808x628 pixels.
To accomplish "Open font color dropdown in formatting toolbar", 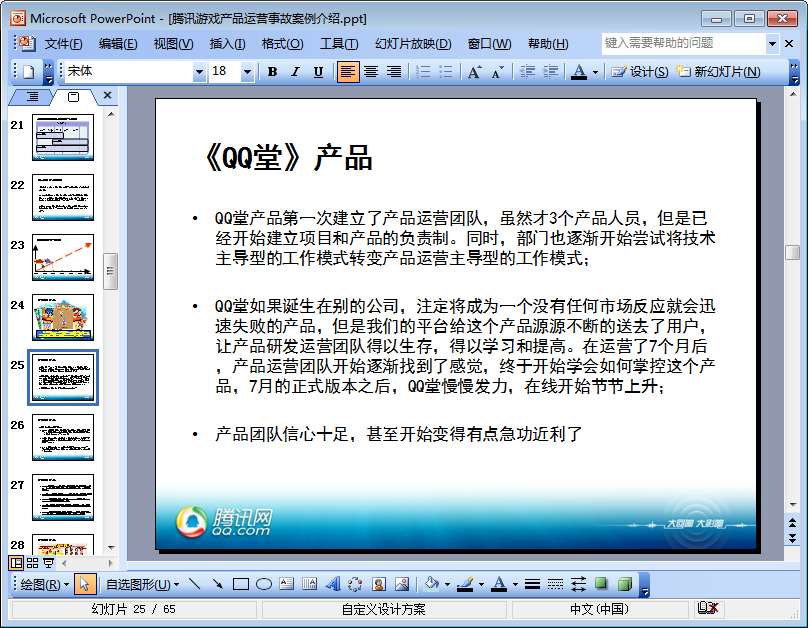I will pos(595,72).
